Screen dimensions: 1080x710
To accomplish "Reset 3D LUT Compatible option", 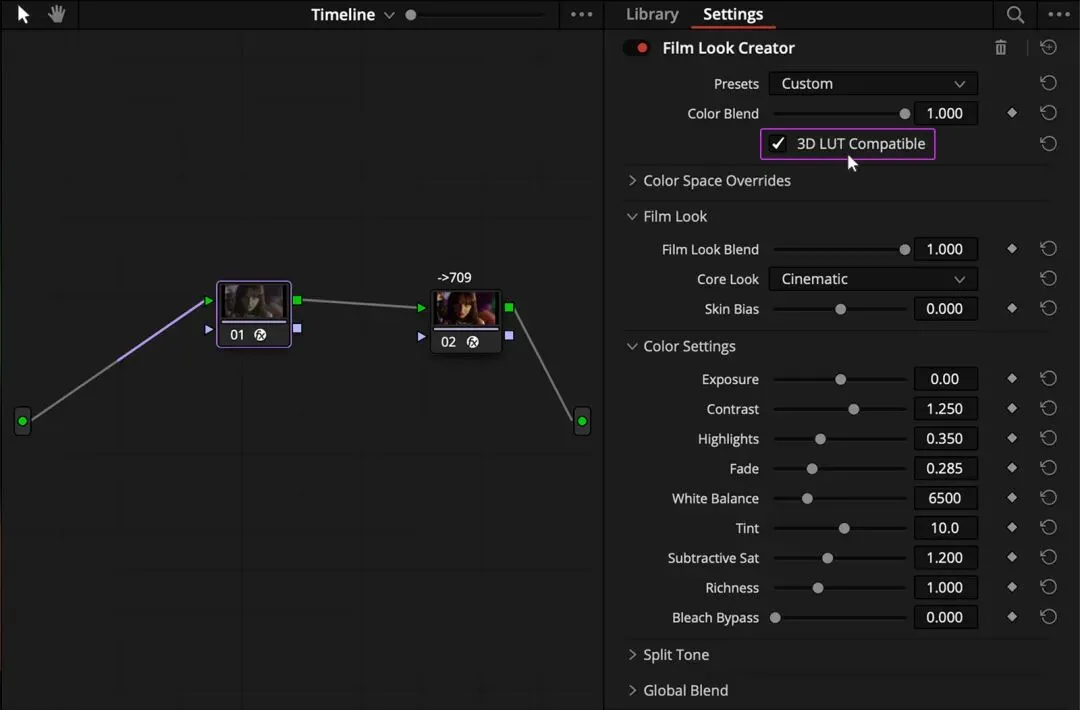I will (x=1048, y=143).
